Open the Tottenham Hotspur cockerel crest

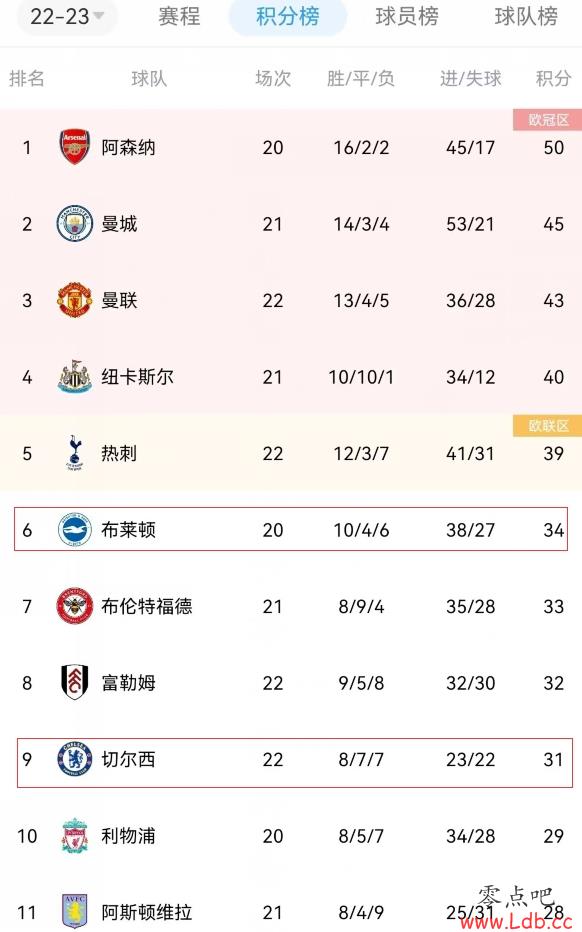coord(74,453)
